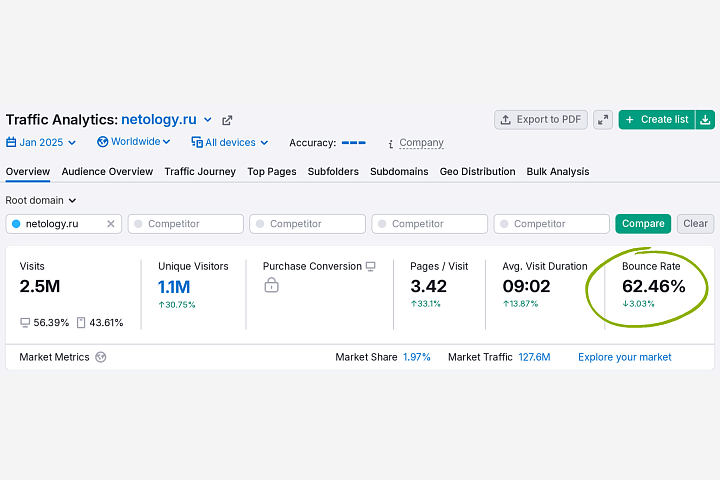Viewport: 720px width, 480px height.
Task: Switch to the Overview tab
Action: [28, 172]
